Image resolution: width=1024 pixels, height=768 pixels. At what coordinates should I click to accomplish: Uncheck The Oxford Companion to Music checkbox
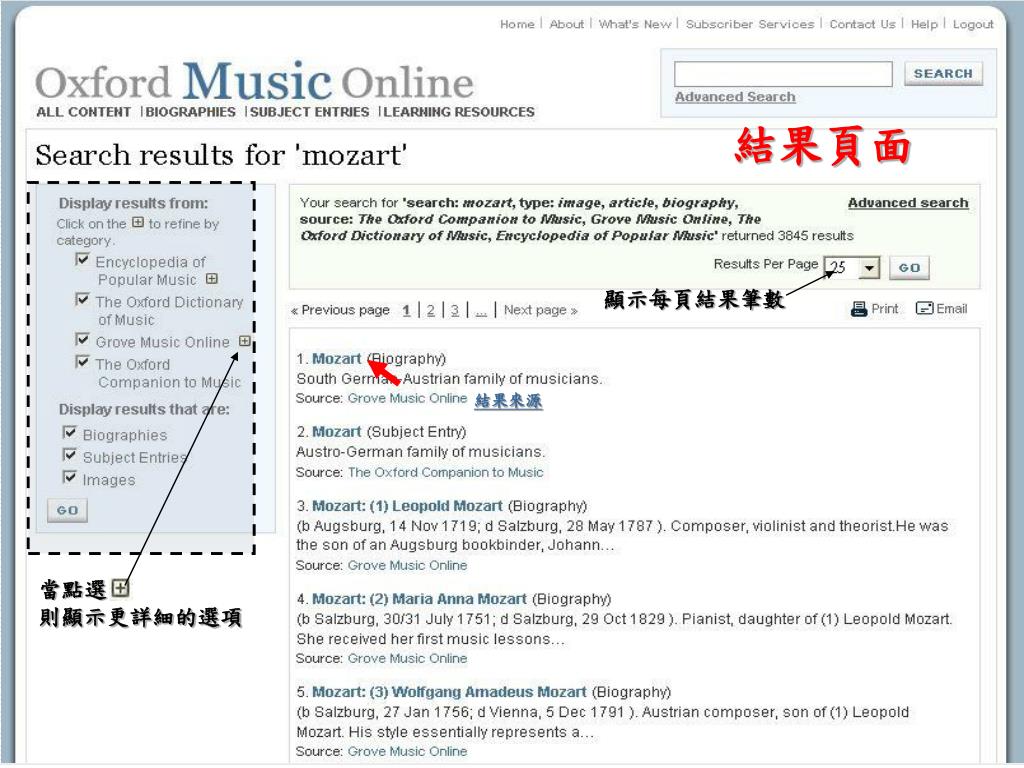82,362
